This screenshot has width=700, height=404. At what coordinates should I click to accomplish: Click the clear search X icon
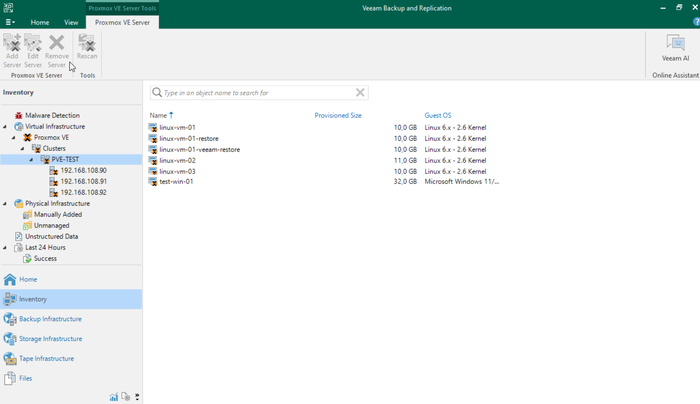360,93
